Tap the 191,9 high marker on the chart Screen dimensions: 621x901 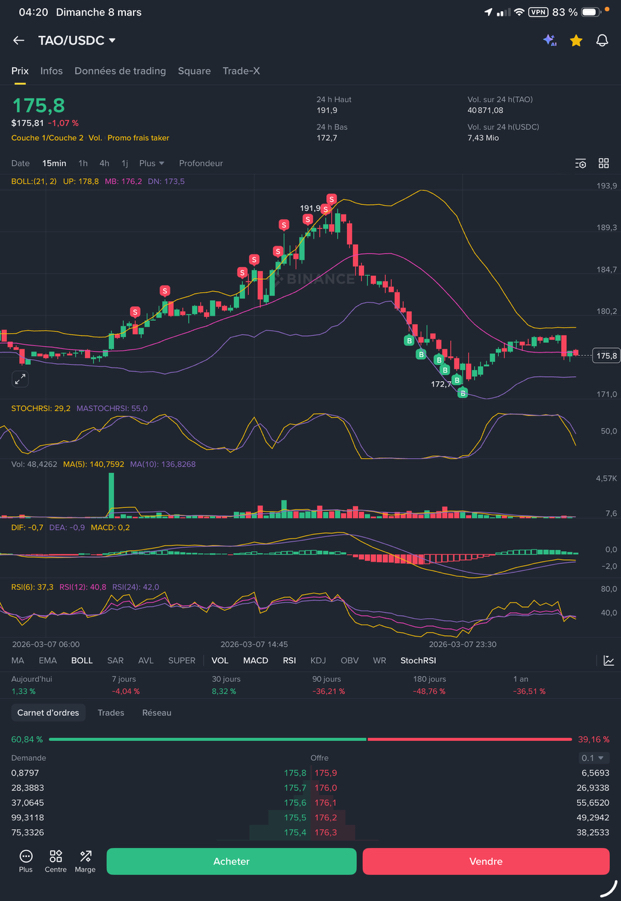click(x=310, y=208)
